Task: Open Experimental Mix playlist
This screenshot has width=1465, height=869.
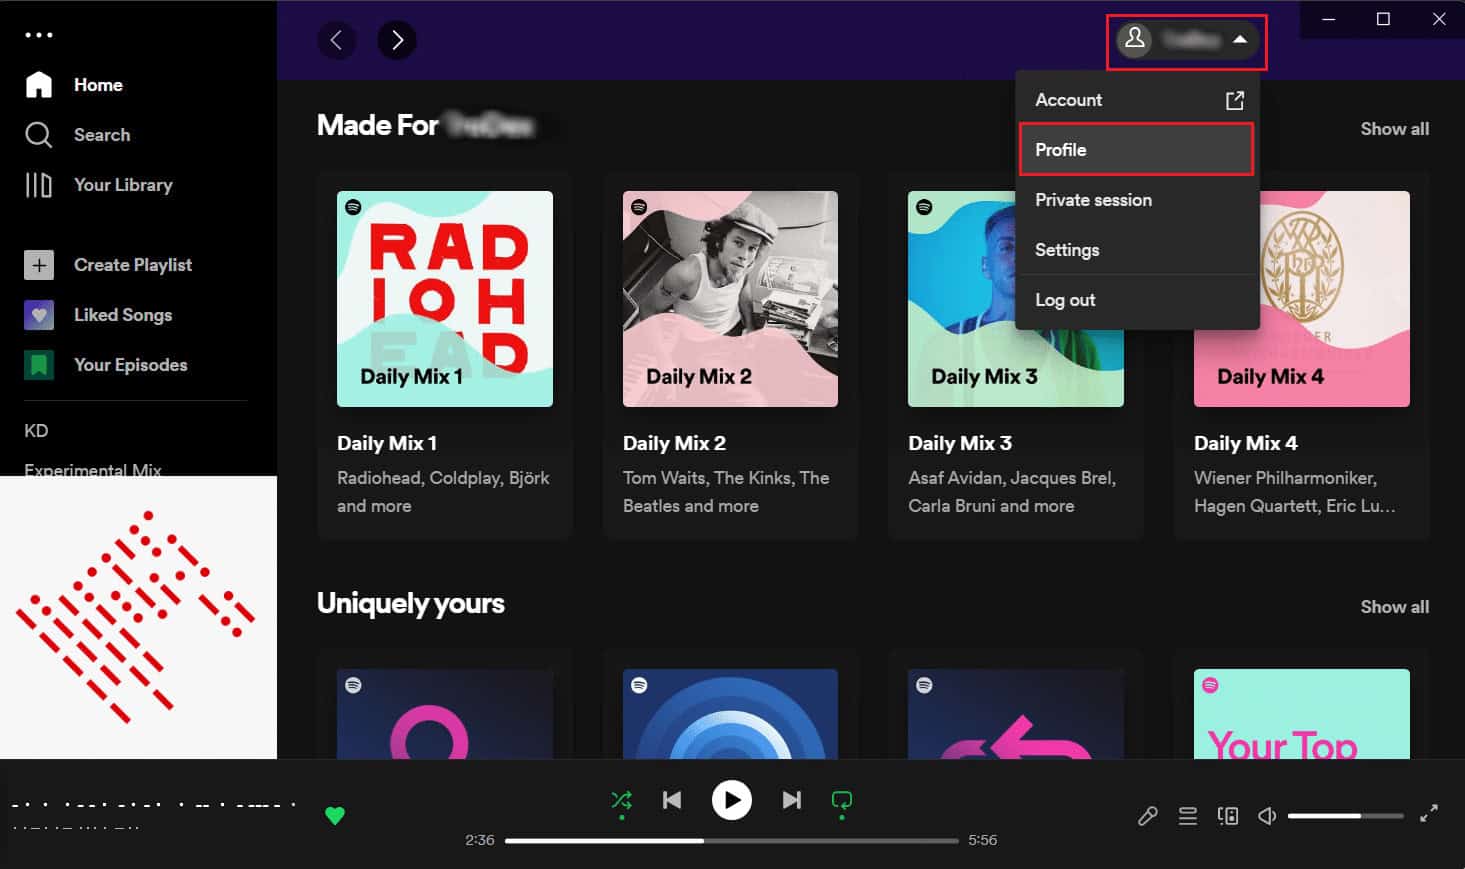Action: [x=92, y=469]
